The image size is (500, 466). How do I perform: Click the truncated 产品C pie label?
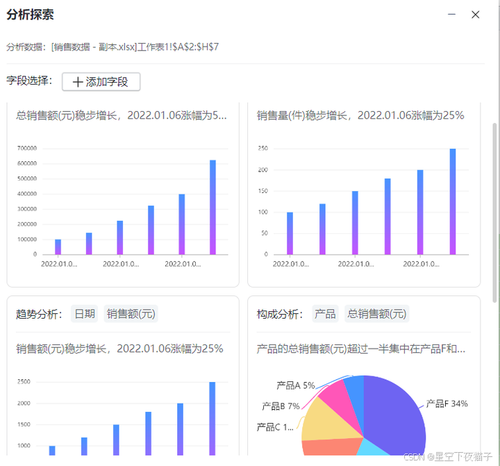[275, 427]
